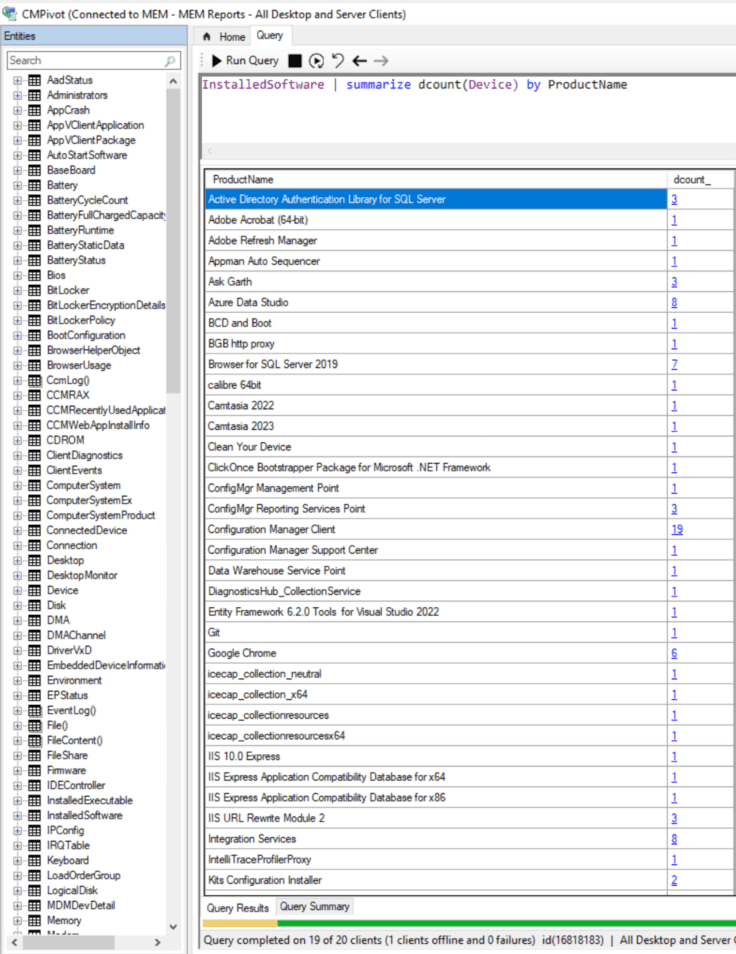Screen dimensions: 736x954
Task: Click the forward arrow in query toolbar
Action: pos(381,61)
